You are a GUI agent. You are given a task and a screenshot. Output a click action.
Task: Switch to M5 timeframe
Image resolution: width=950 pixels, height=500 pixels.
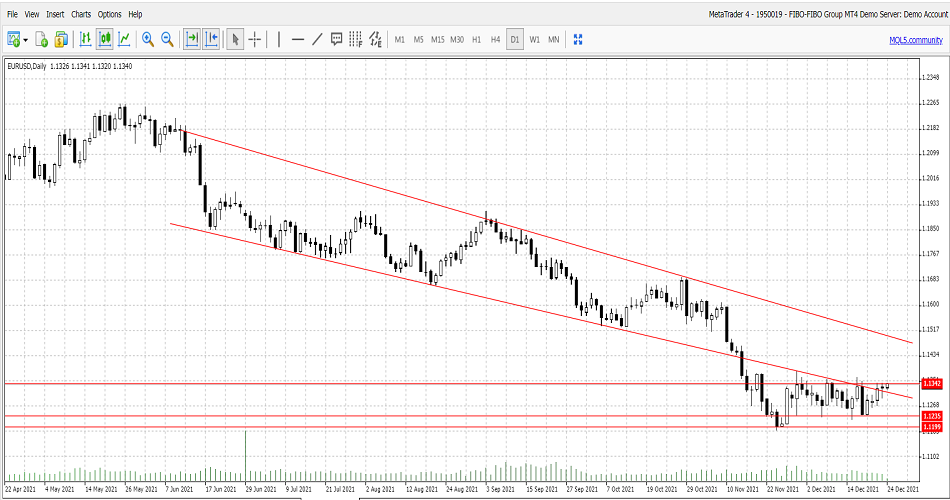pyautogui.click(x=419, y=39)
